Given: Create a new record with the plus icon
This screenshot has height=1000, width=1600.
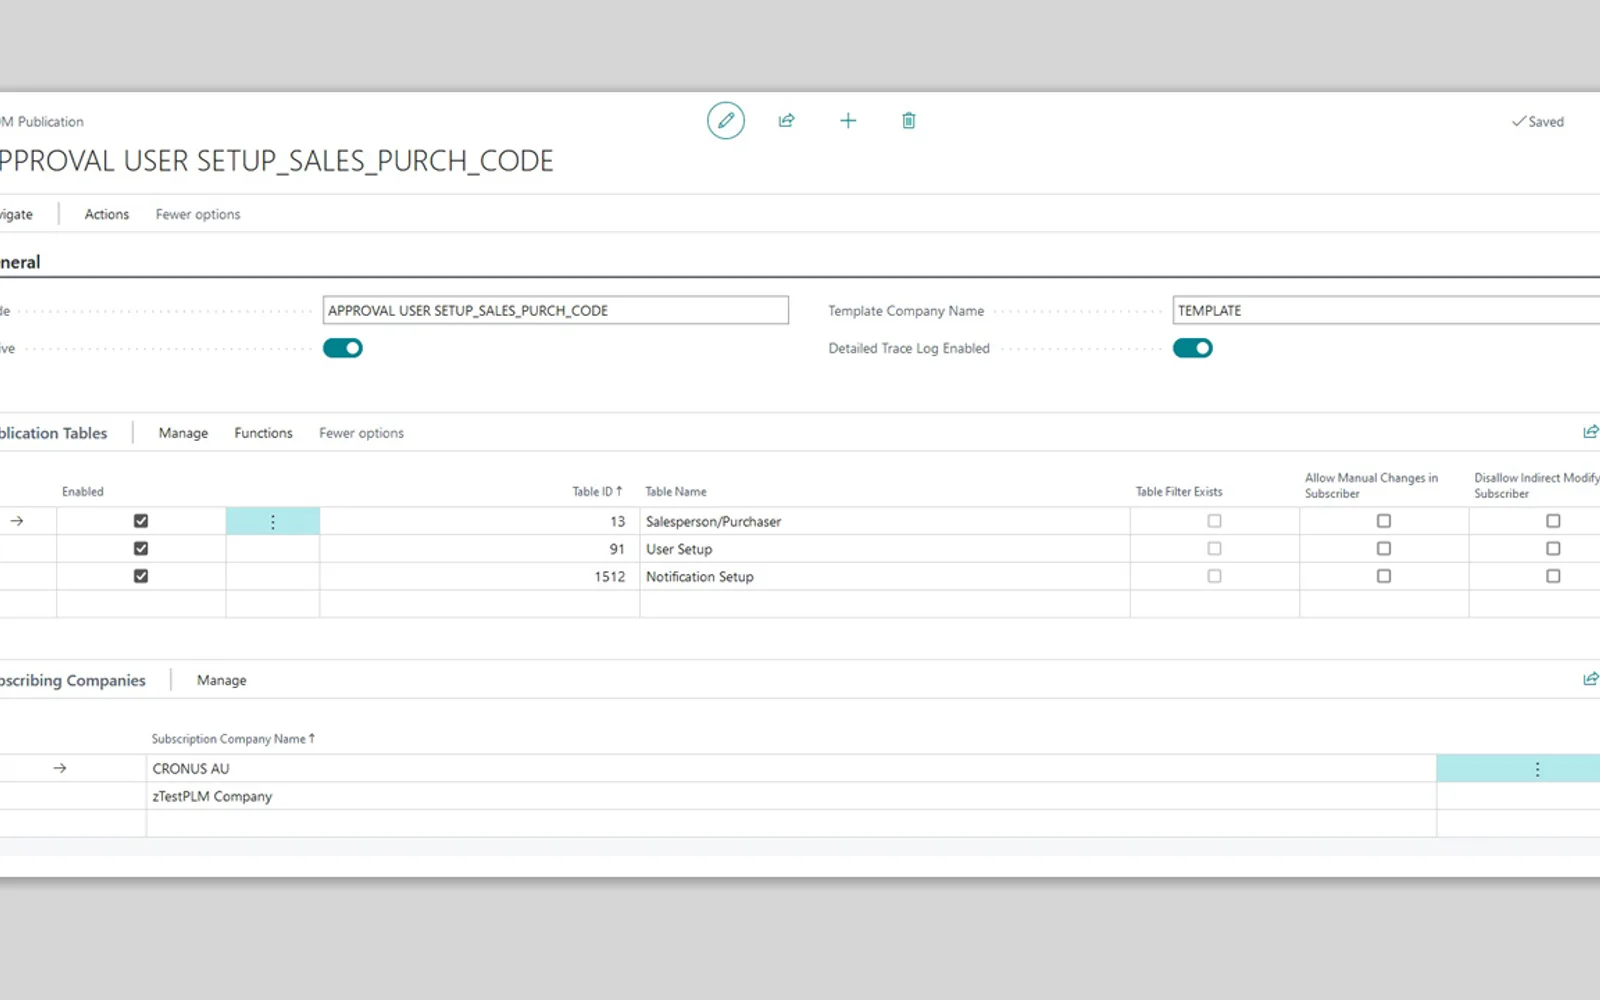Looking at the screenshot, I should pos(848,121).
